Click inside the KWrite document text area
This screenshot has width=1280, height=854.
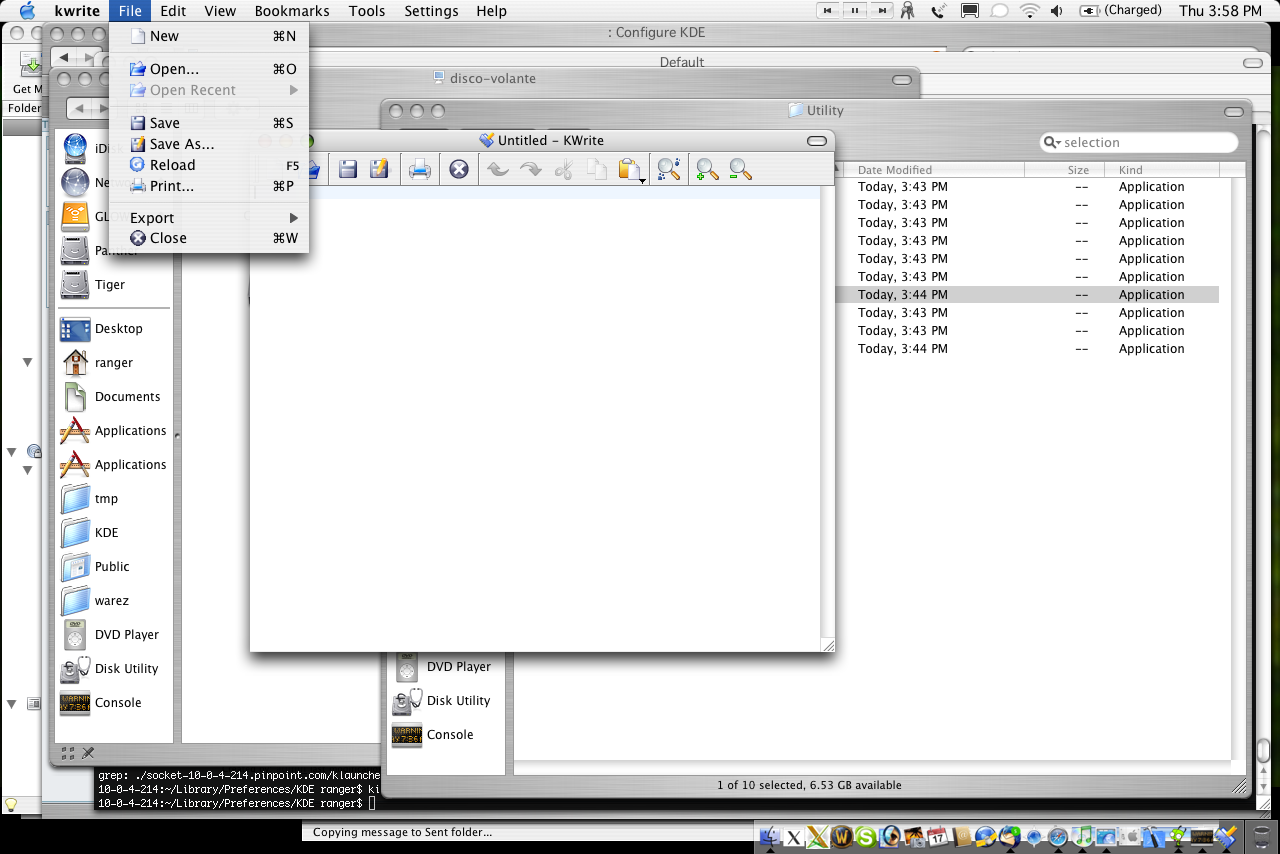(535, 420)
